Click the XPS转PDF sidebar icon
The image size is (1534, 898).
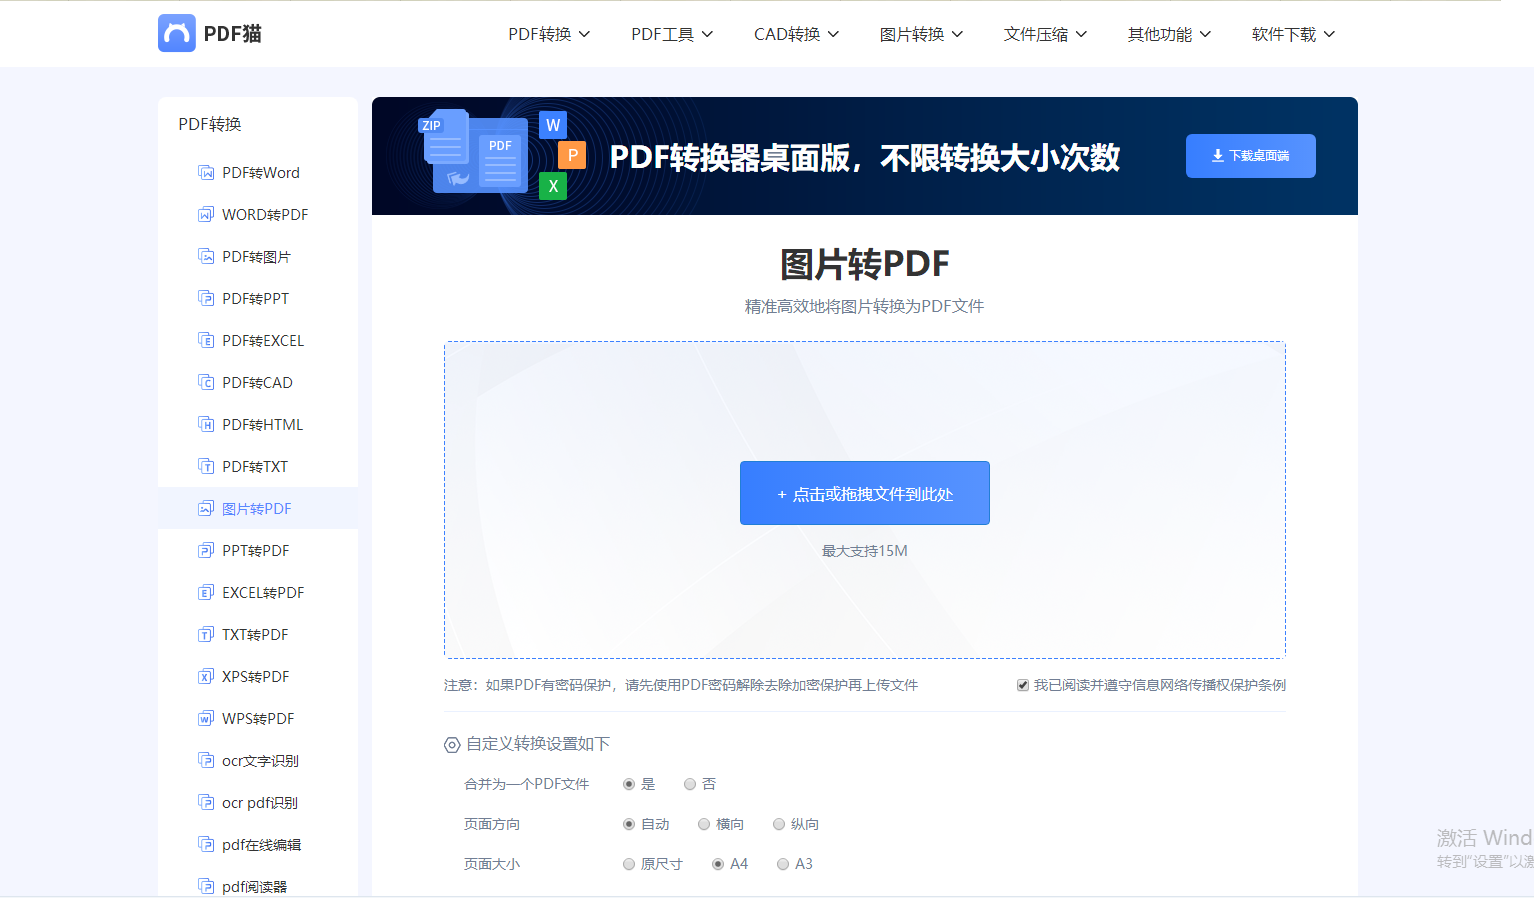tap(205, 676)
